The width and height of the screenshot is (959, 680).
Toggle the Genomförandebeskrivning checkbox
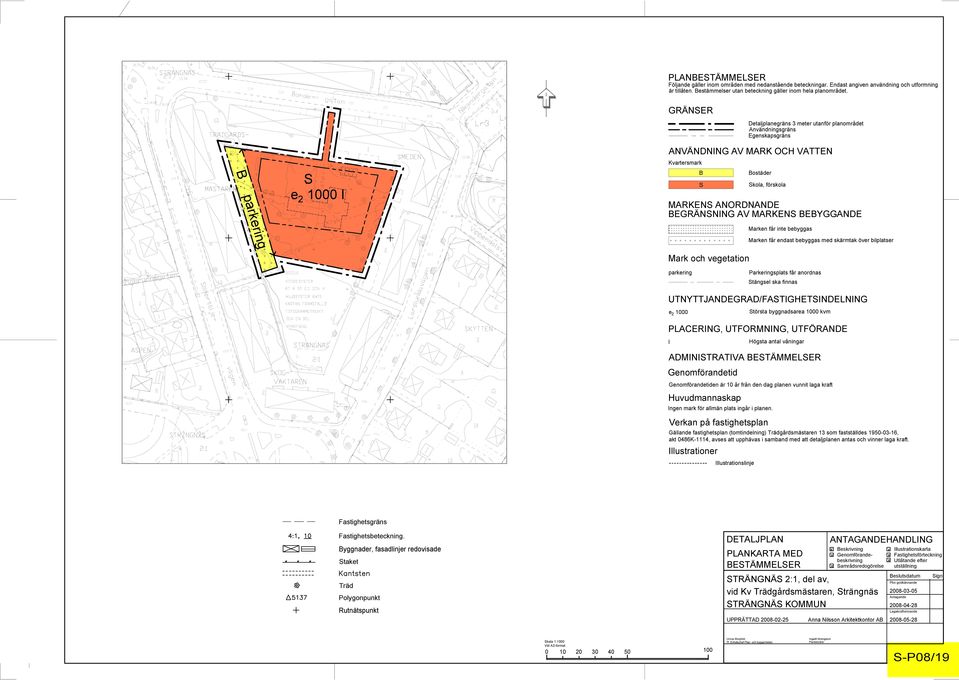832,555
